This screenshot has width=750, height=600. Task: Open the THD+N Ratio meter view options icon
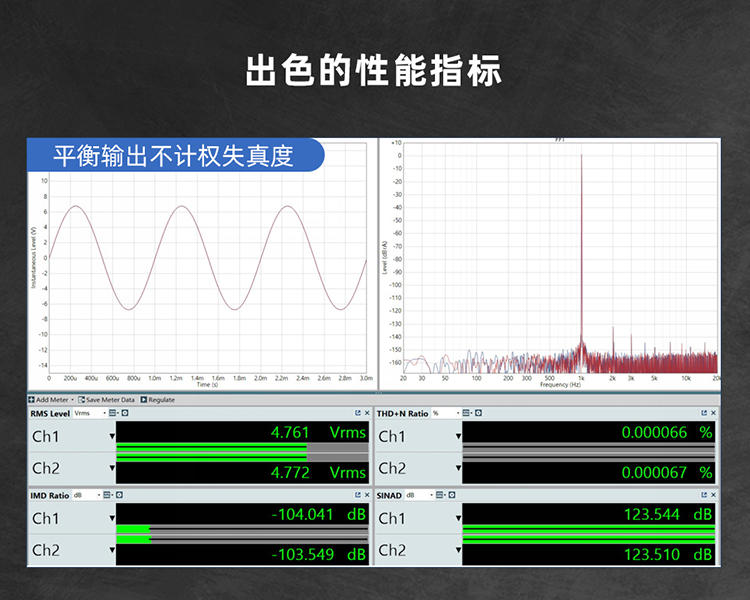click(x=466, y=413)
